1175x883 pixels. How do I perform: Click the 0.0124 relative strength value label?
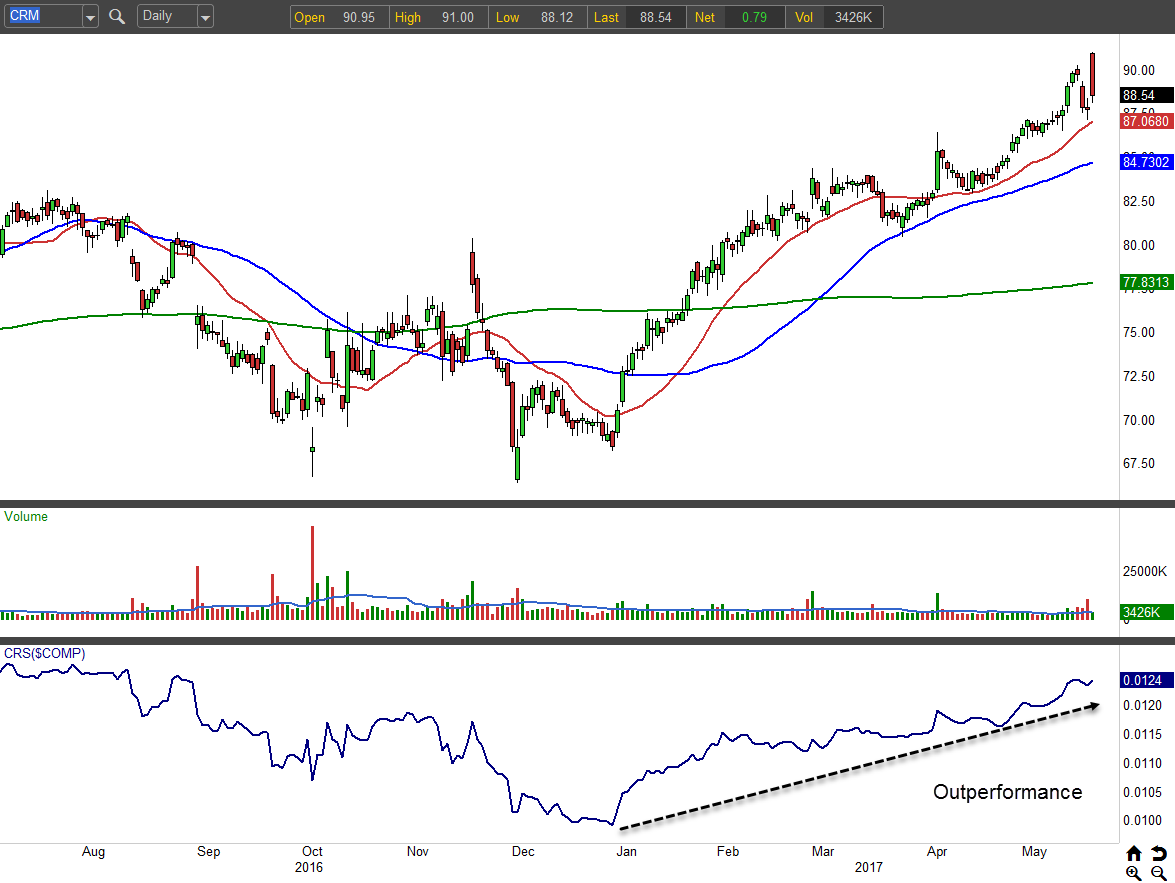point(1141,681)
